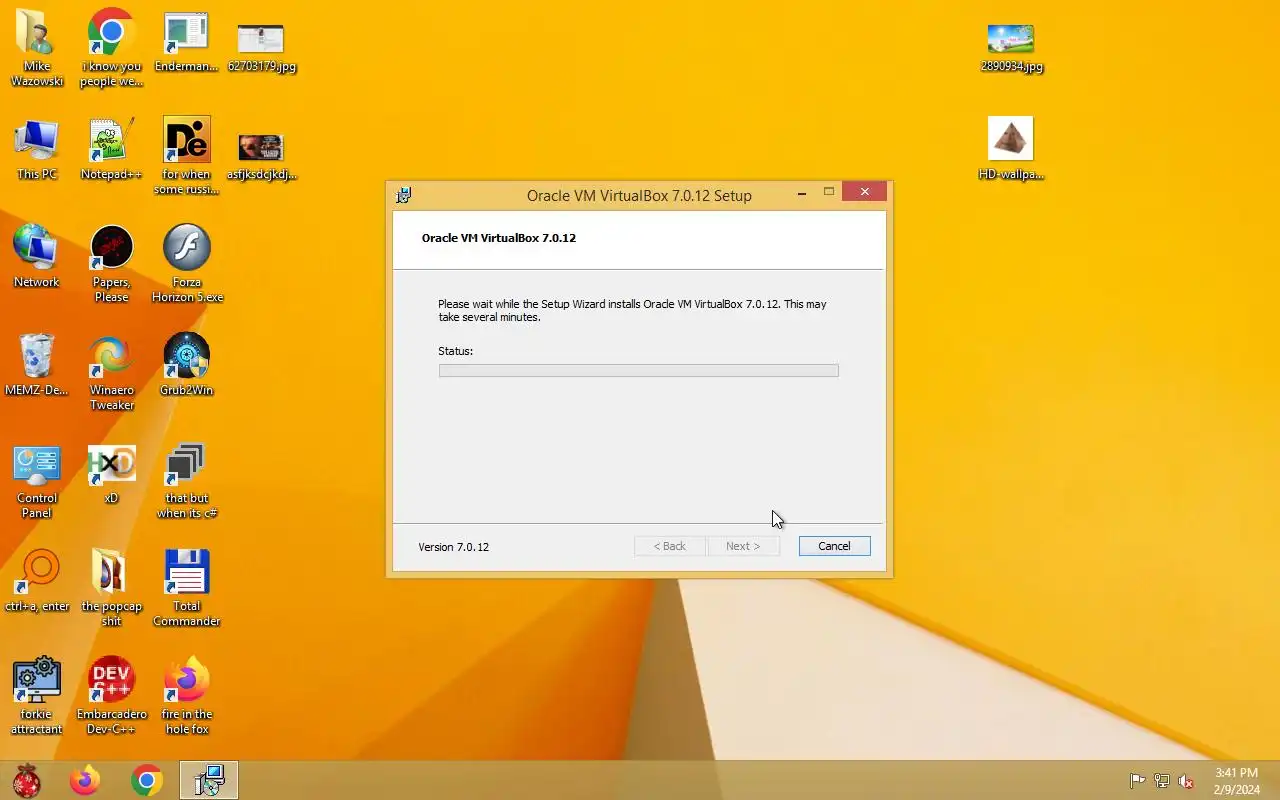Close the VirtualBox Setup window
1280x800 pixels.
864,192
